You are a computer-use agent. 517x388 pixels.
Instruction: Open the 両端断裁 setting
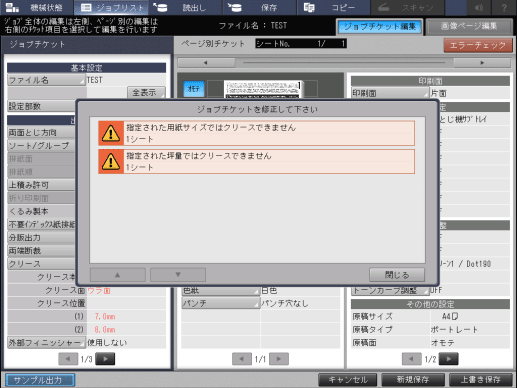coord(42,251)
